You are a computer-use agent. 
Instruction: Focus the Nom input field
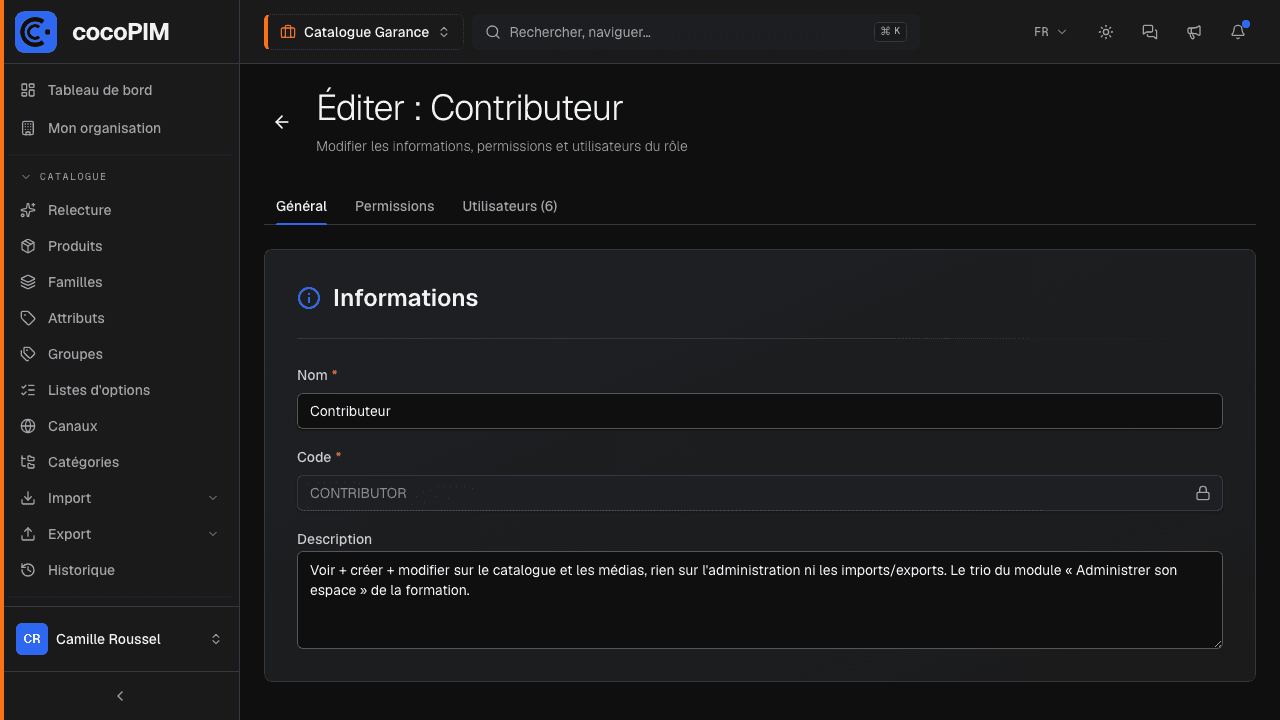[x=760, y=411]
